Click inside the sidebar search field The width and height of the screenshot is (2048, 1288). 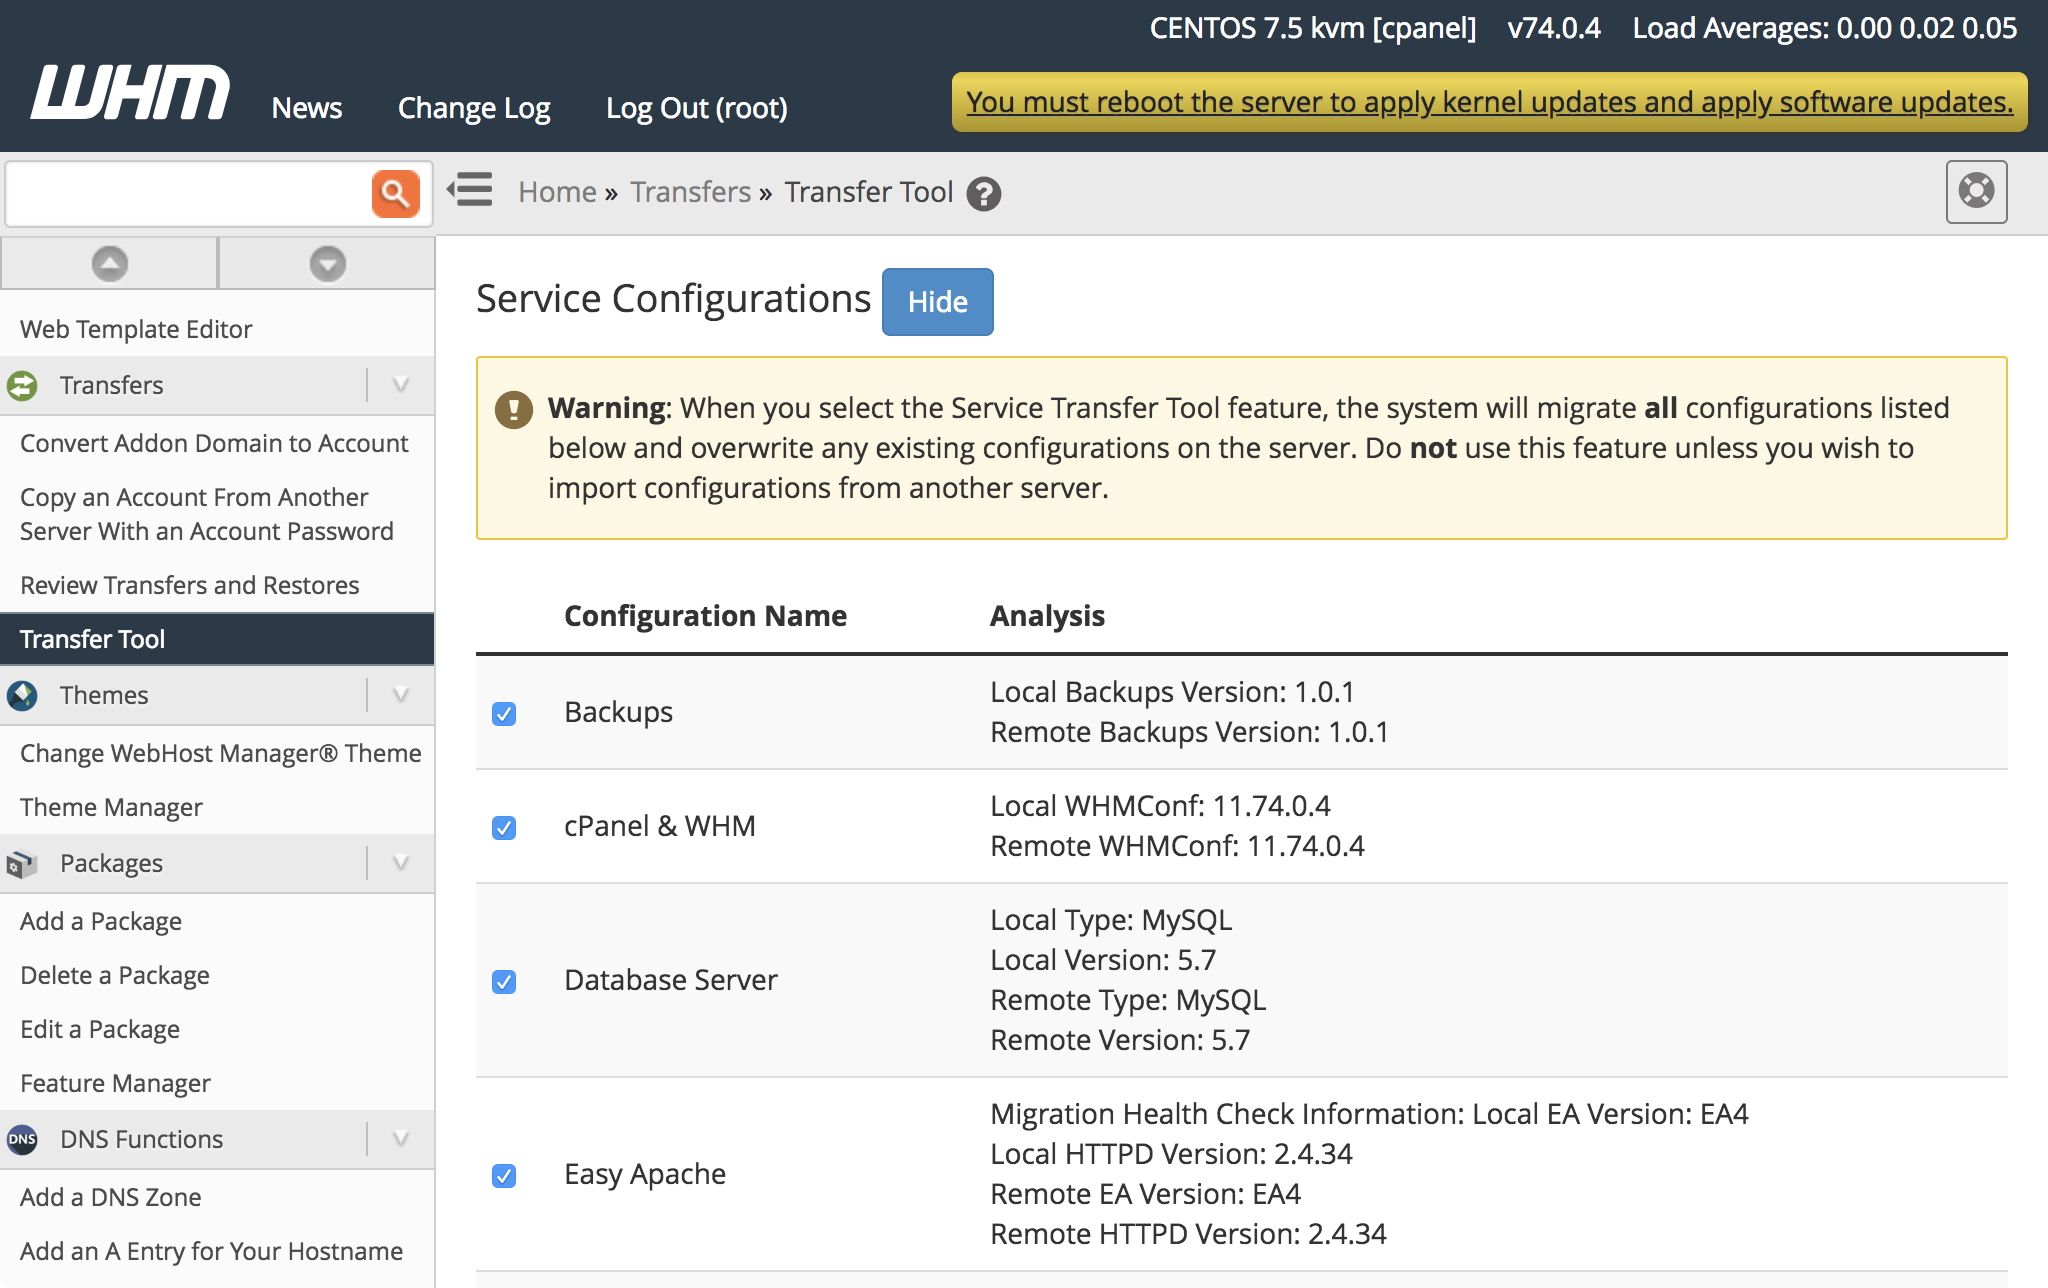pos(190,192)
